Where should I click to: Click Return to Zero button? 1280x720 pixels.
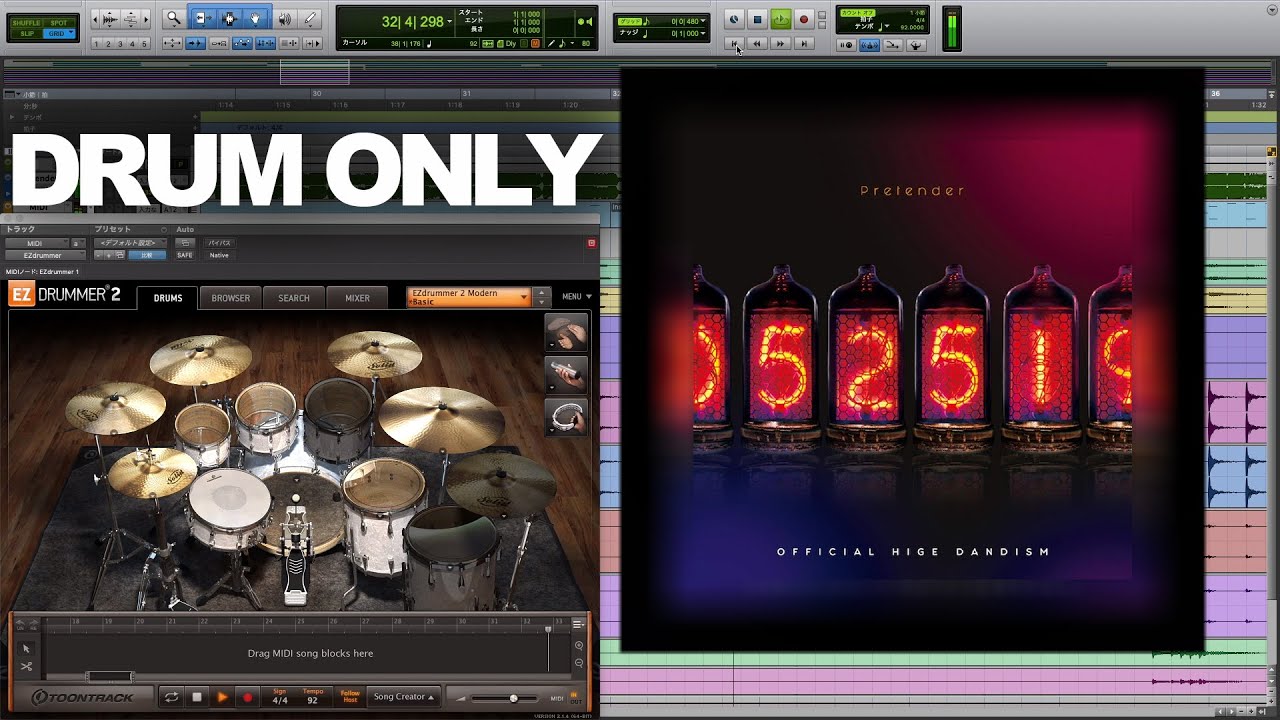734,44
